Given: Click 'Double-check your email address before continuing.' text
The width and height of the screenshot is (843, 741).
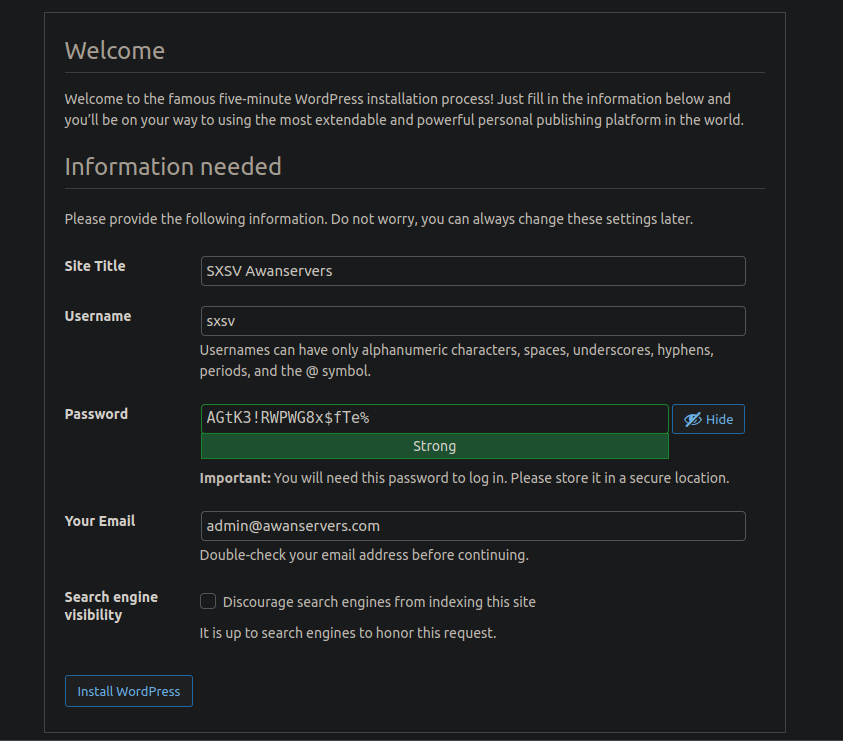Looking at the screenshot, I should coord(364,555).
